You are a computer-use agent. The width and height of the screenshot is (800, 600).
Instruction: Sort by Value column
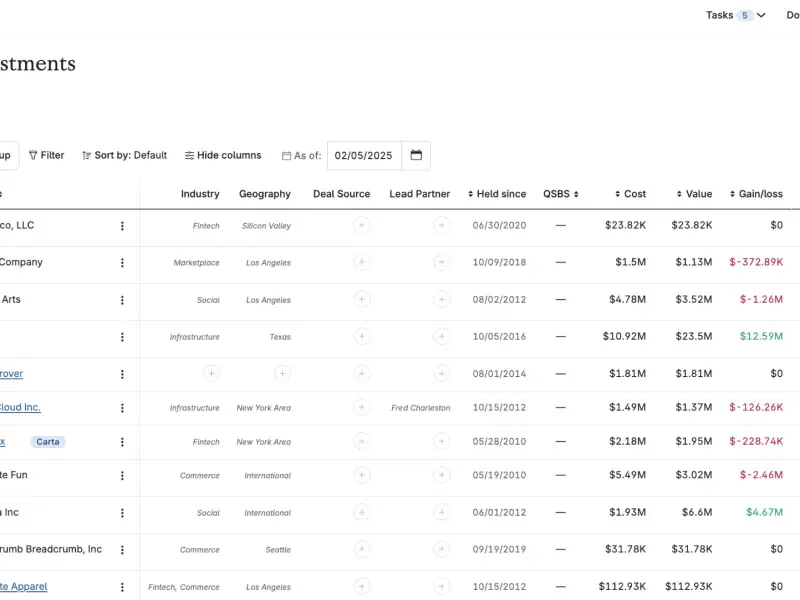point(694,194)
